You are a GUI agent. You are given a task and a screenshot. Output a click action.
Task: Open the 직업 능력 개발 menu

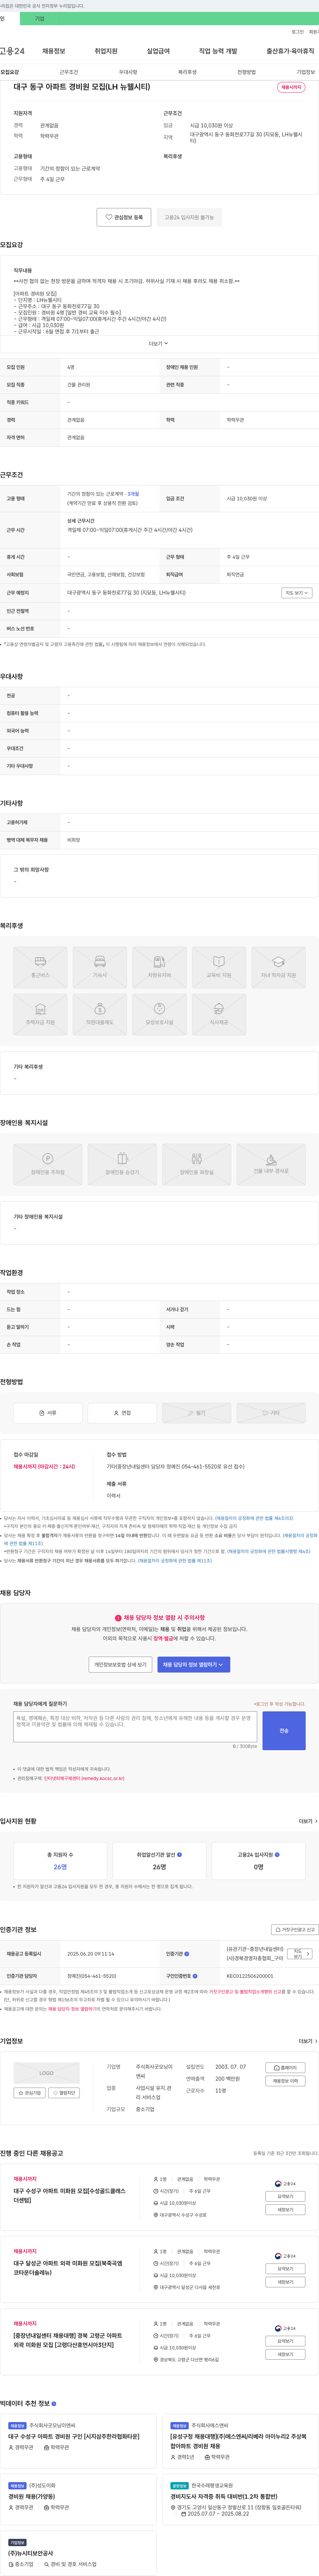pyautogui.click(x=218, y=51)
